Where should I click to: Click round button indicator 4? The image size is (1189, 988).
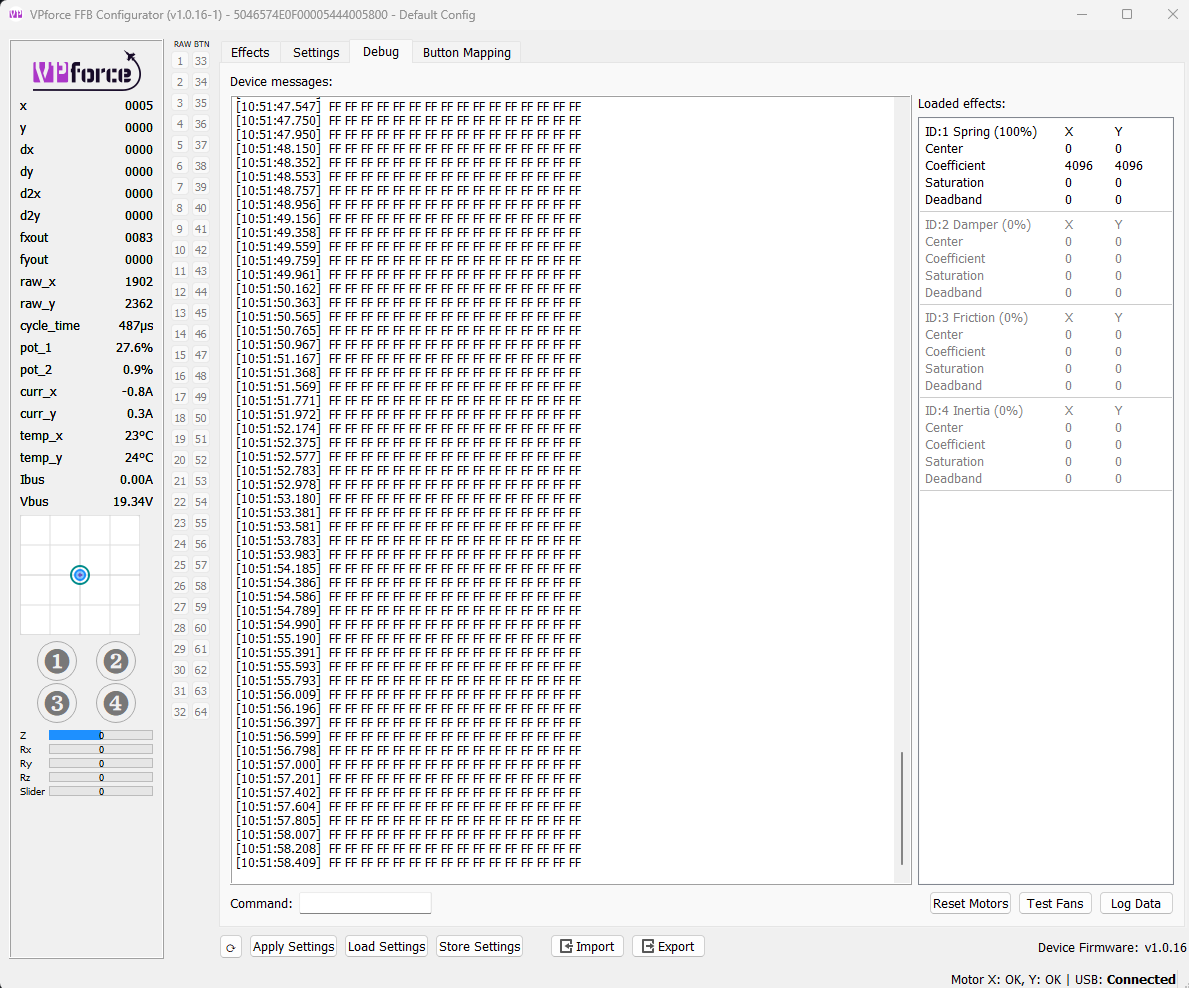click(115, 703)
